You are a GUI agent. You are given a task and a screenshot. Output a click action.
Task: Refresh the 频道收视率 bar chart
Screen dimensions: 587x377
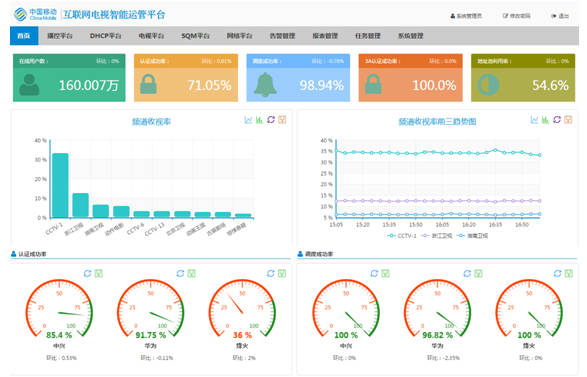[271, 120]
